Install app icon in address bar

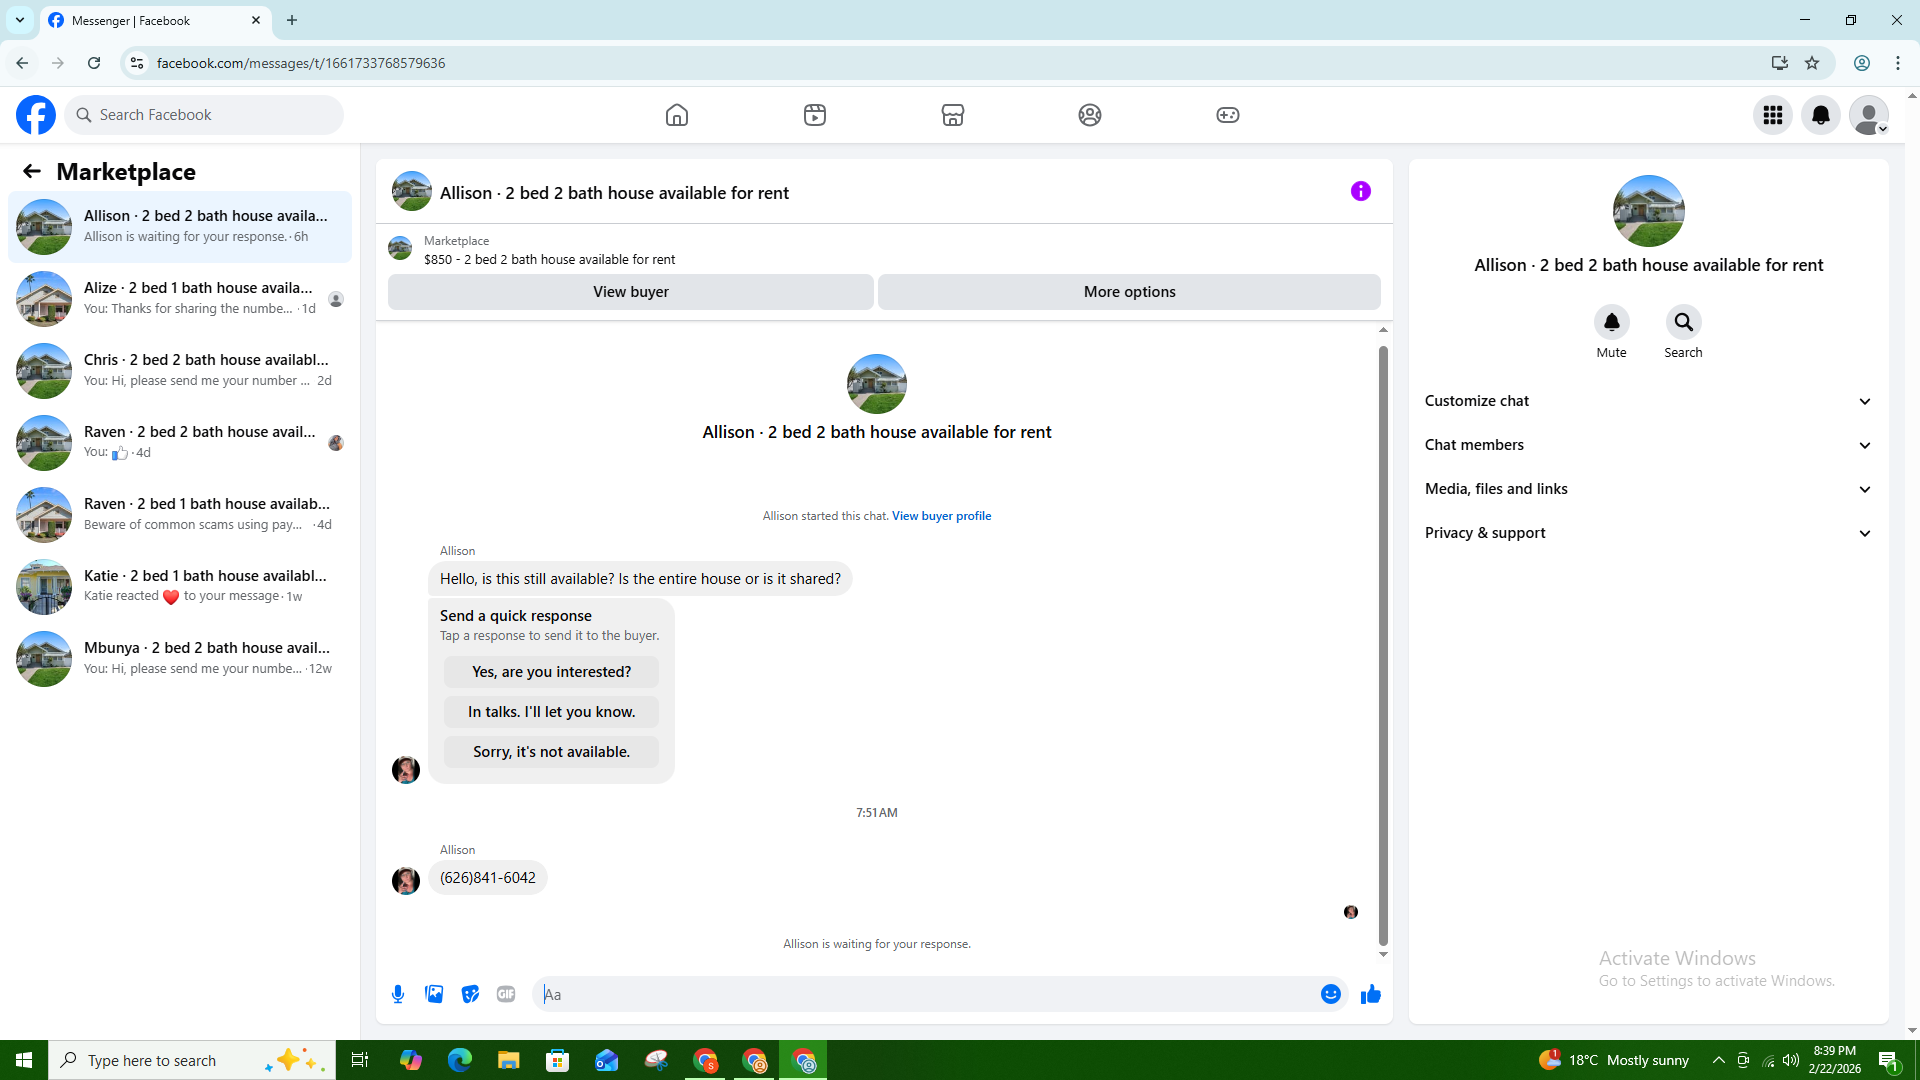click(x=1779, y=63)
